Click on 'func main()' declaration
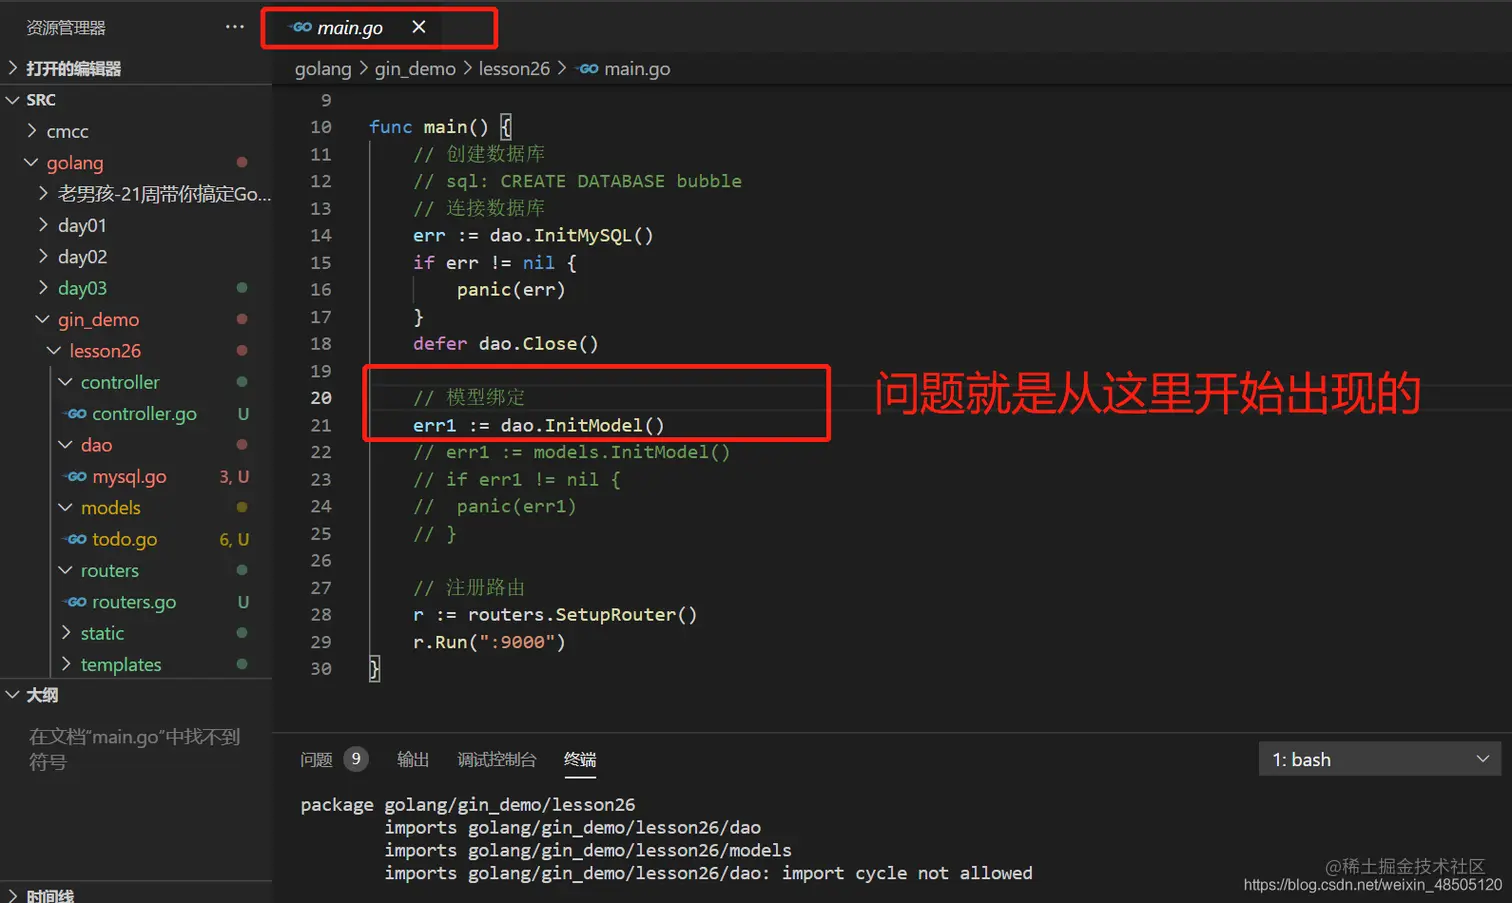Viewport: 1512px width, 903px height. [429, 127]
